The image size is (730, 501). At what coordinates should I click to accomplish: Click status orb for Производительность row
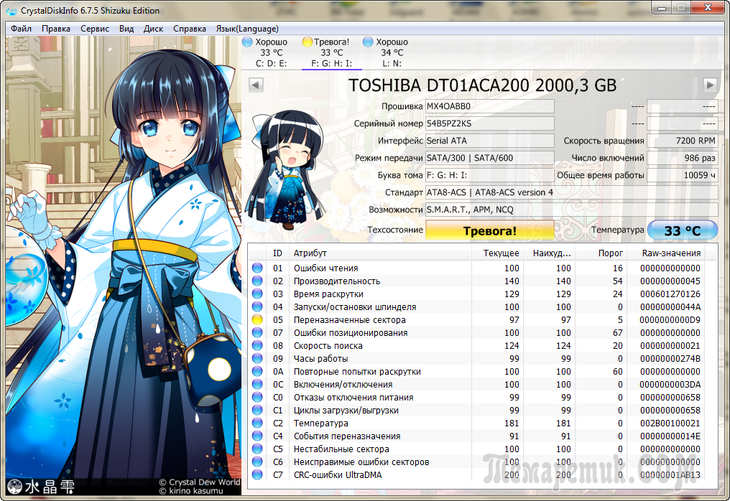257,281
